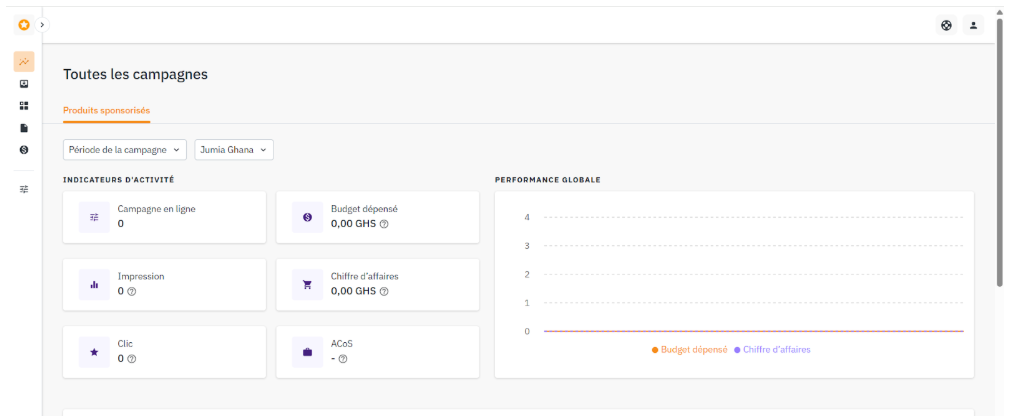1010x416 pixels.
Task: Open the user account icon
Action: (973, 26)
